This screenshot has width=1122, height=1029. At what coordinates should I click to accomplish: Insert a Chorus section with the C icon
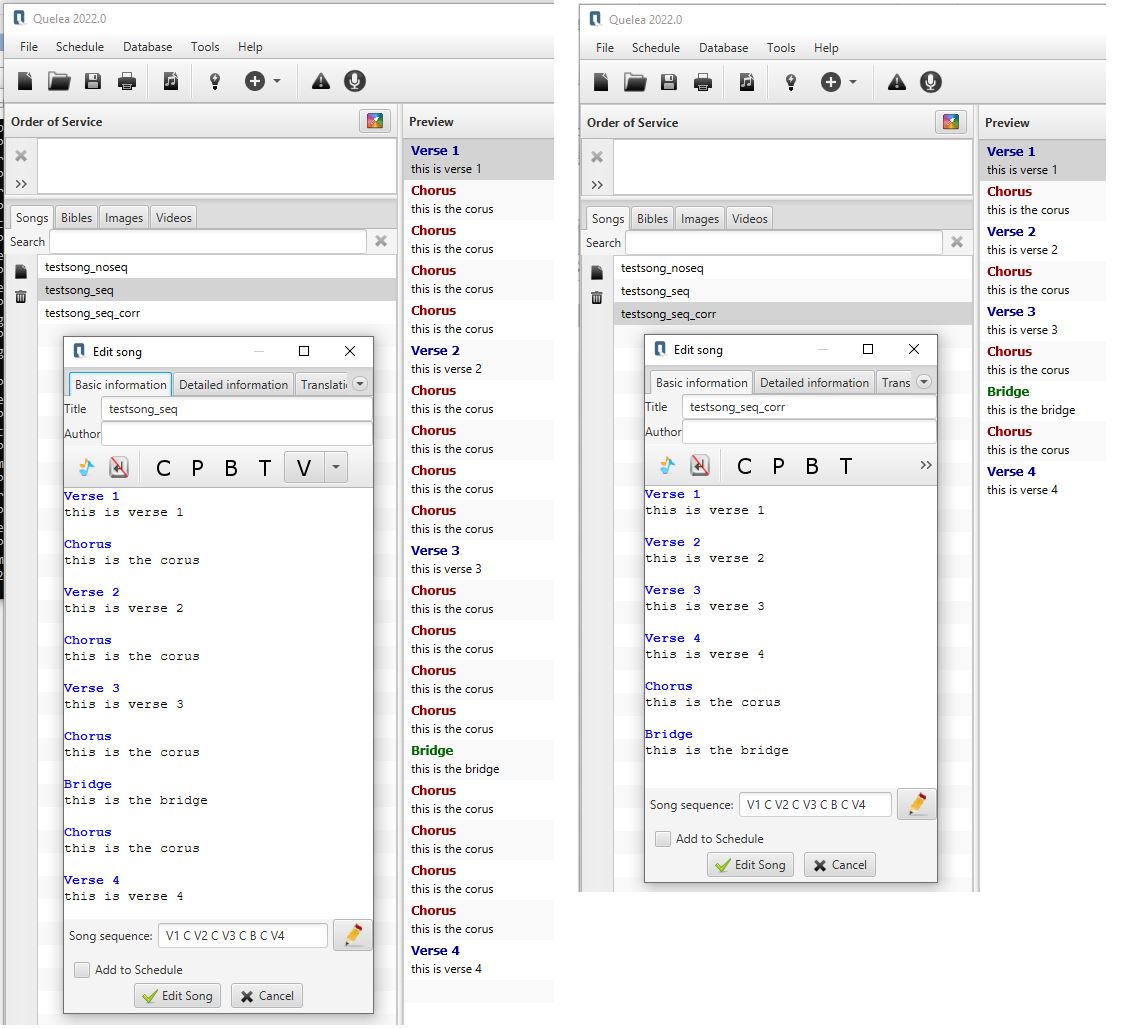163,467
